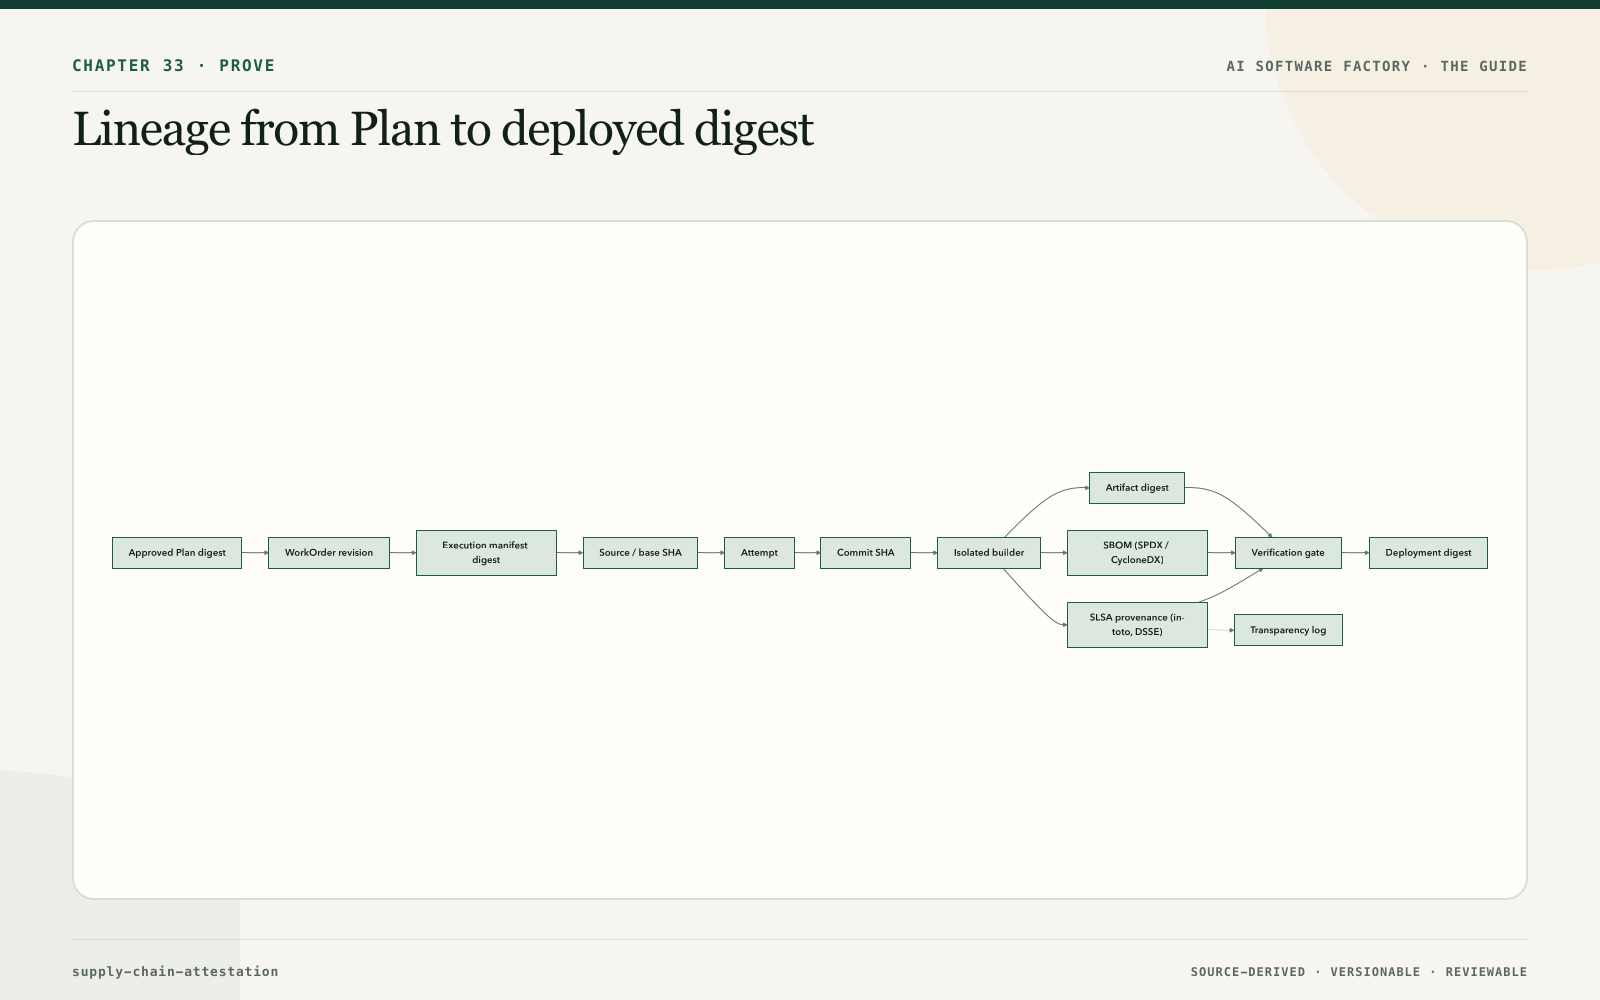This screenshot has height=1000, width=1600.
Task: Select the Execution manifest digest box
Action: (x=486, y=553)
